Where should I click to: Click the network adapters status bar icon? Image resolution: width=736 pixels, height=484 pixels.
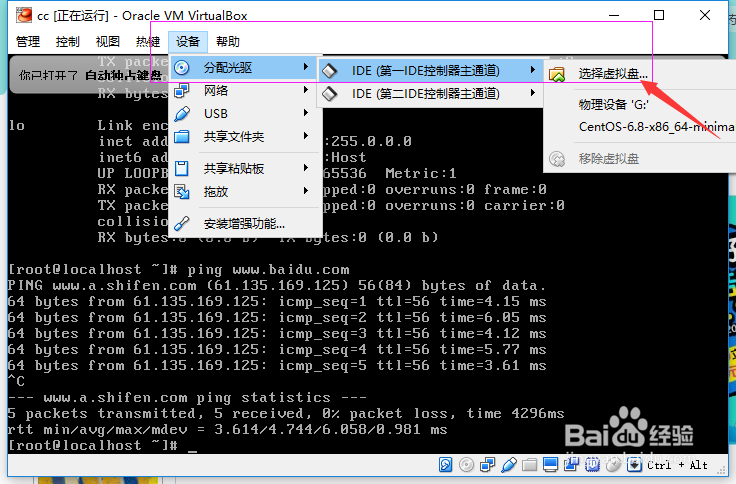coord(488,465)
